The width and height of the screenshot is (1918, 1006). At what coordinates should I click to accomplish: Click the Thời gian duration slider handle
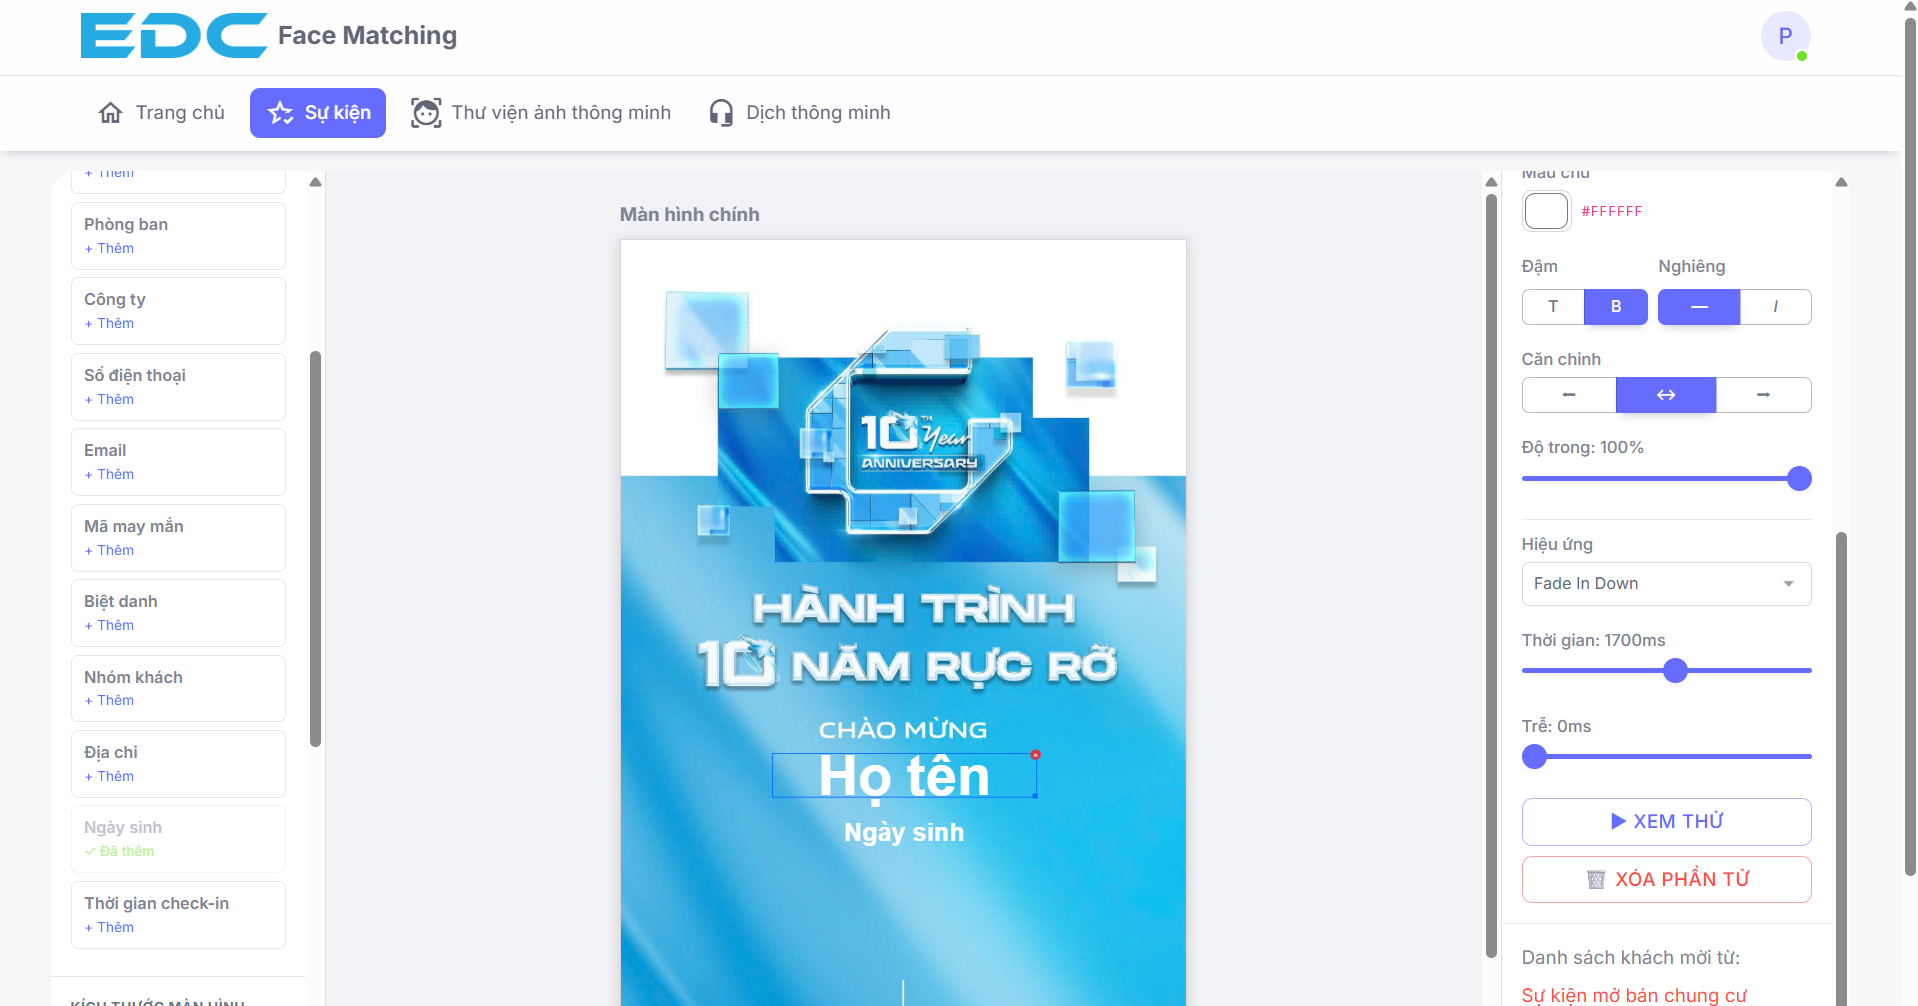pos(1675,671)
